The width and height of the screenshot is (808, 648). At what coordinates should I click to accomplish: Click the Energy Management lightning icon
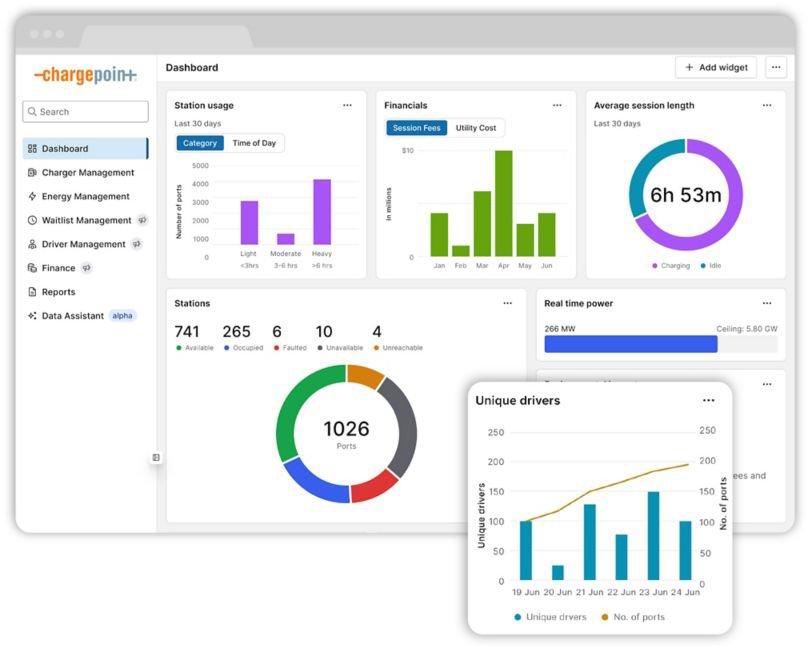click(x=32, y=196)
